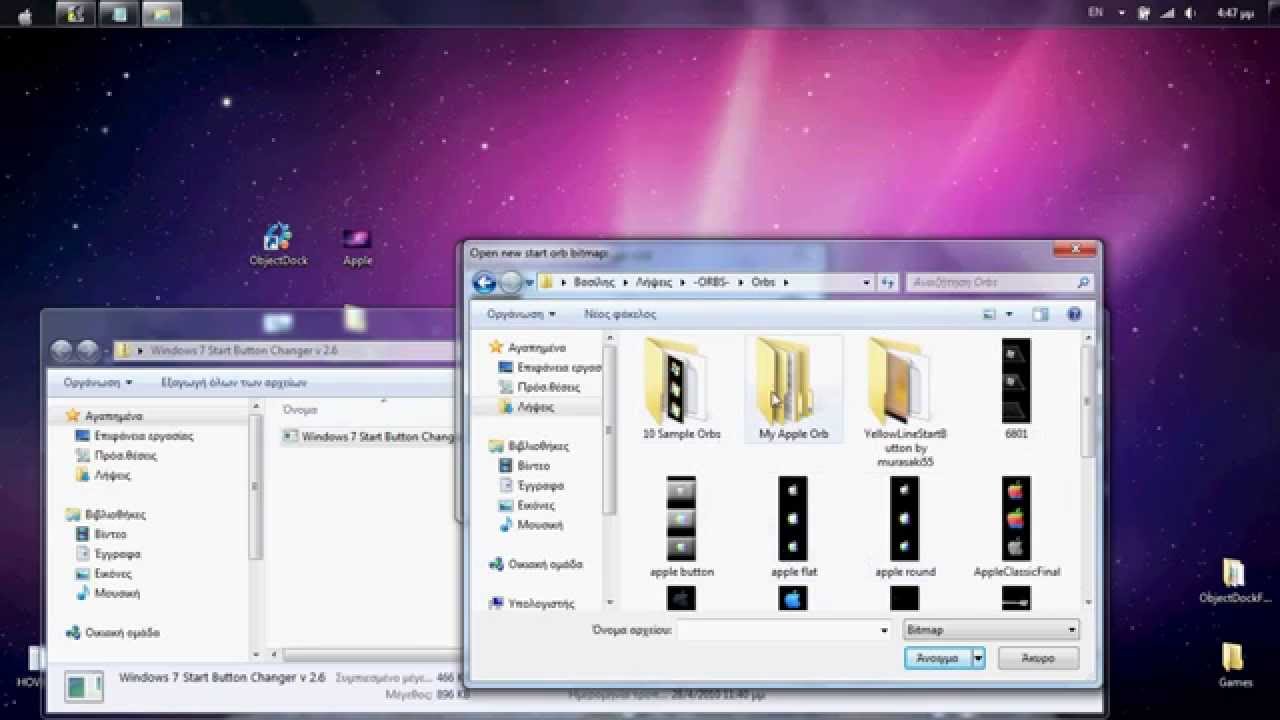Open help icon in the dialog
This screenshot has width=1280, height=720.
pyautogui.click(x=1075, y=314)
